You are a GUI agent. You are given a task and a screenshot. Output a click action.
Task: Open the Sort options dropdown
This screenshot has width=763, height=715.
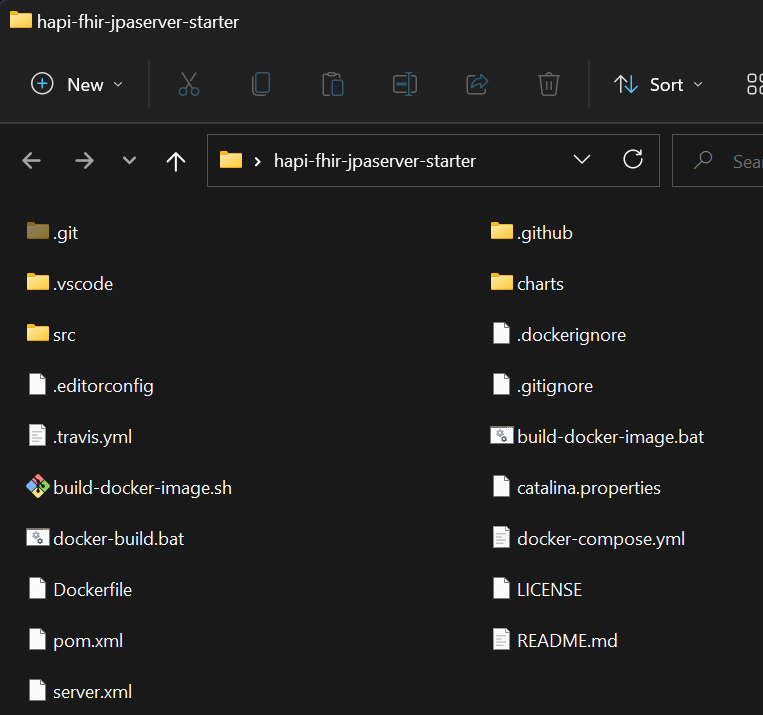pyautogui.click(x=658, y=85)
